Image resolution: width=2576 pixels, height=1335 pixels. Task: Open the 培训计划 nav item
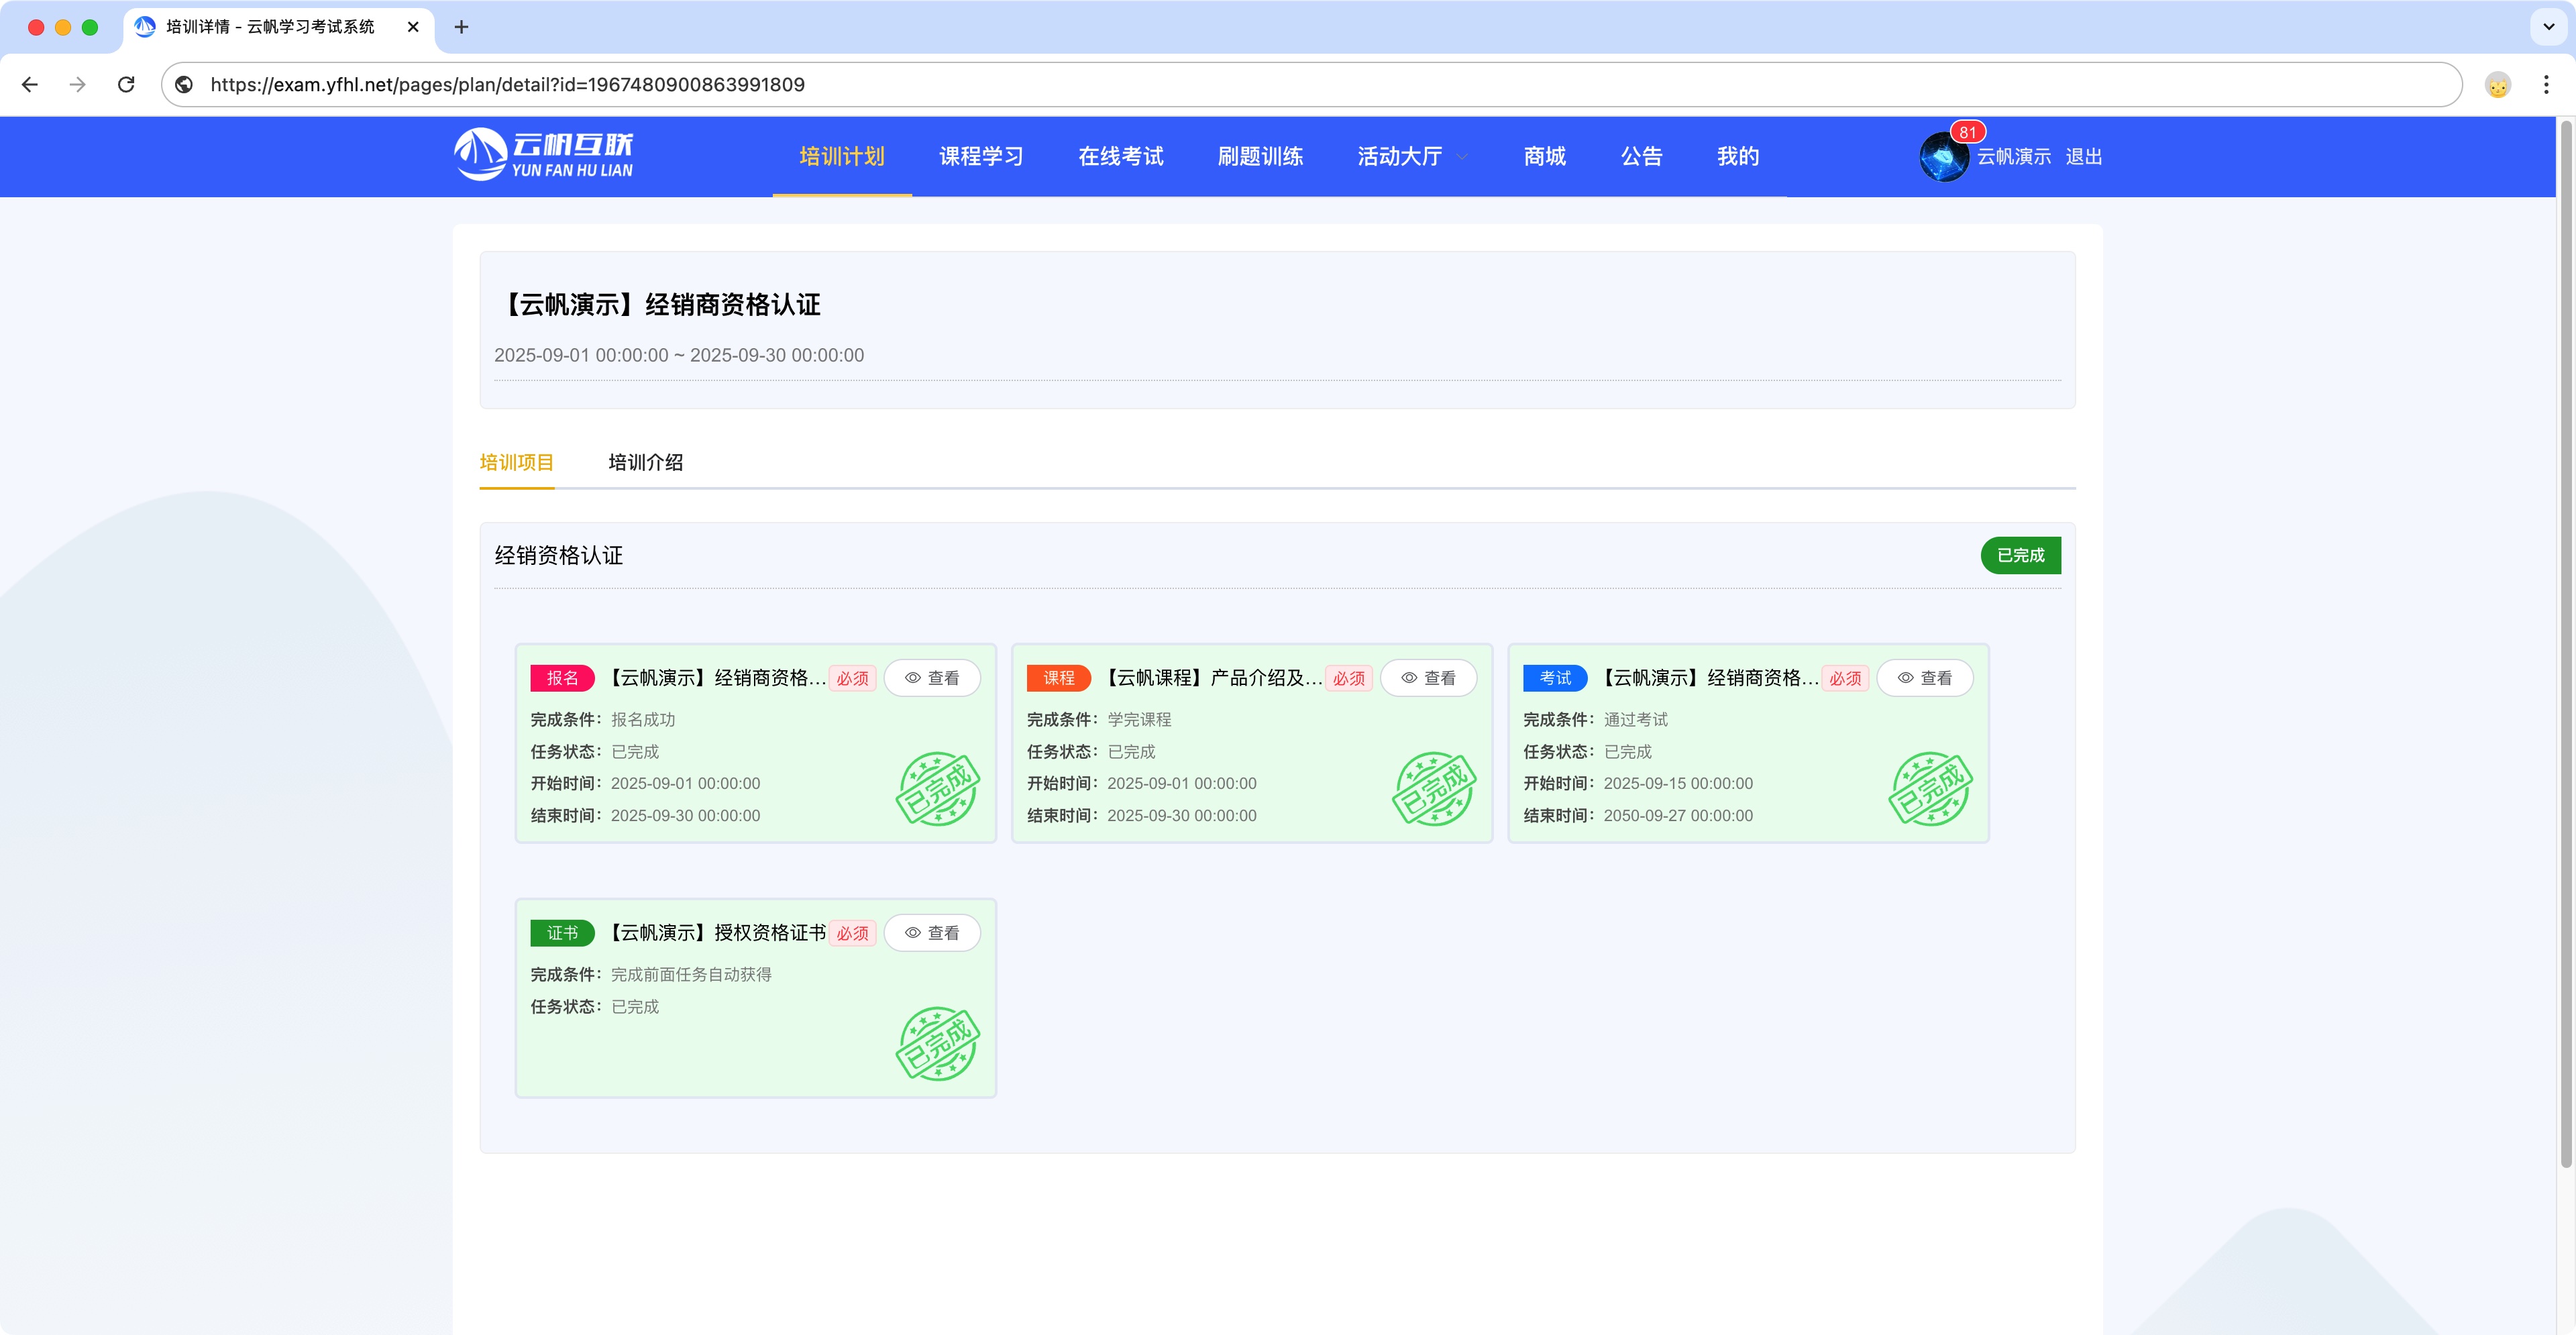tap(841, 156)
